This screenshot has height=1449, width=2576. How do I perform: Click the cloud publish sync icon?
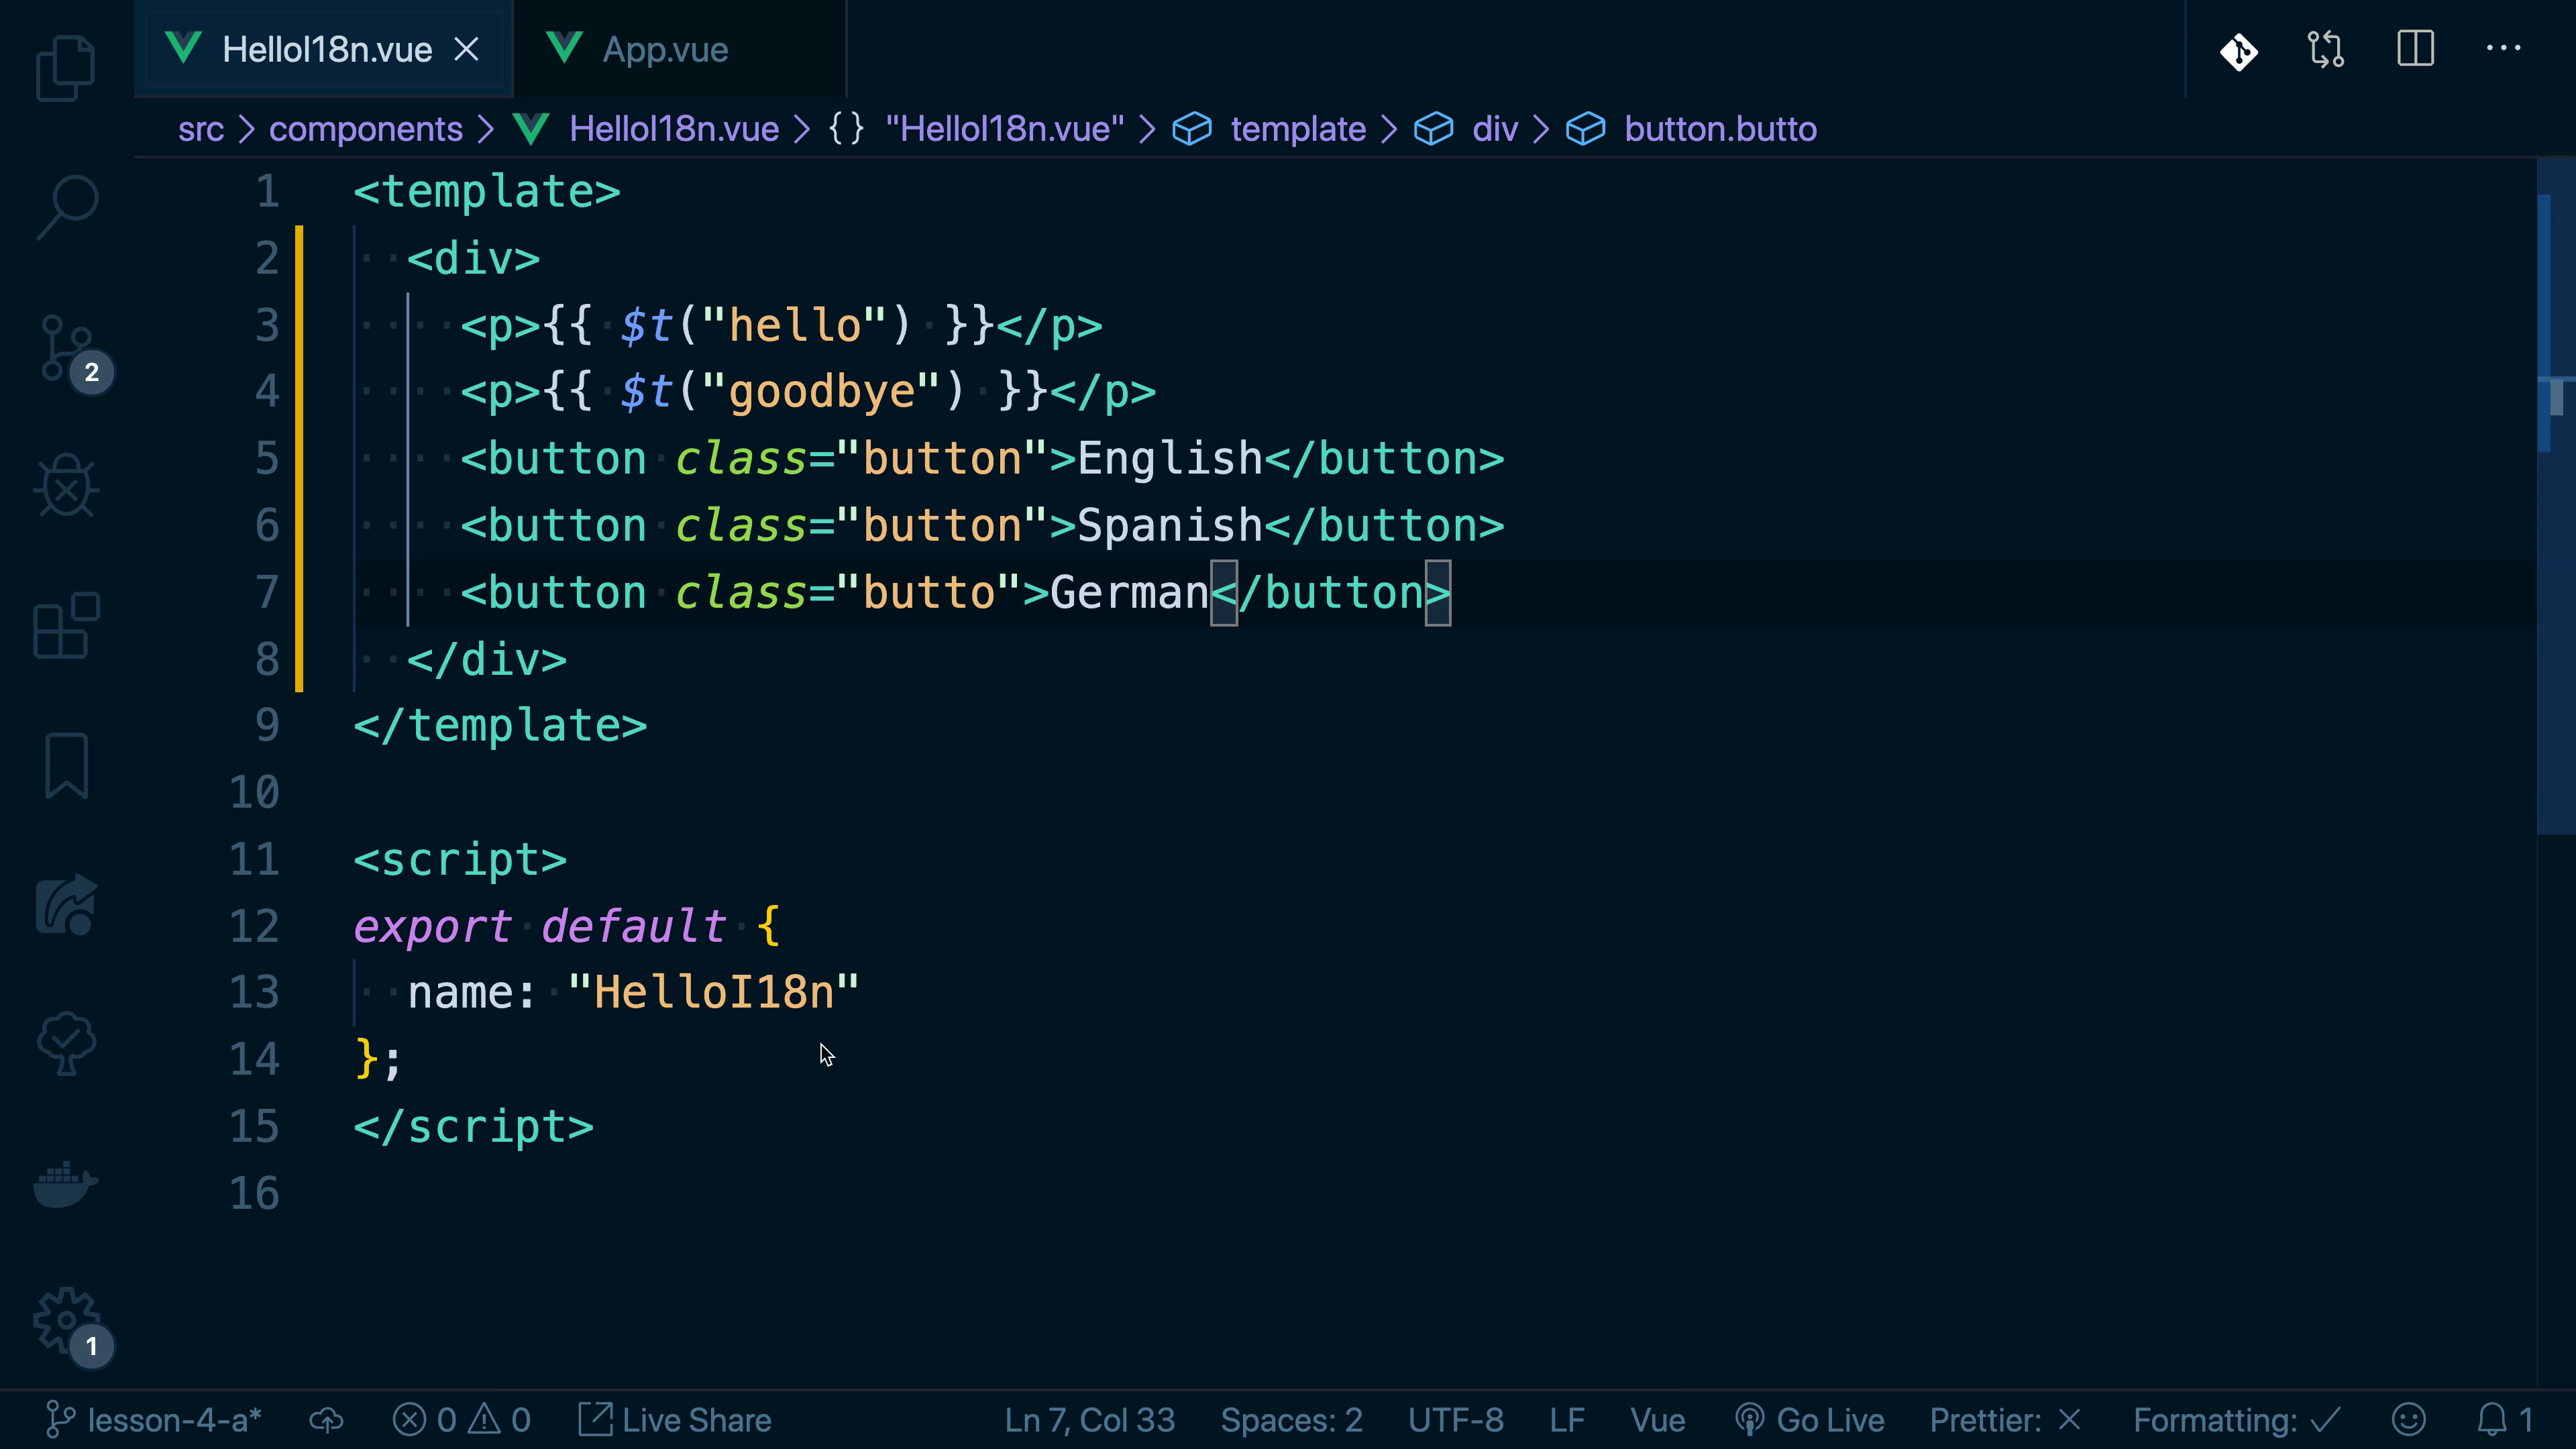pos(326,1420)
